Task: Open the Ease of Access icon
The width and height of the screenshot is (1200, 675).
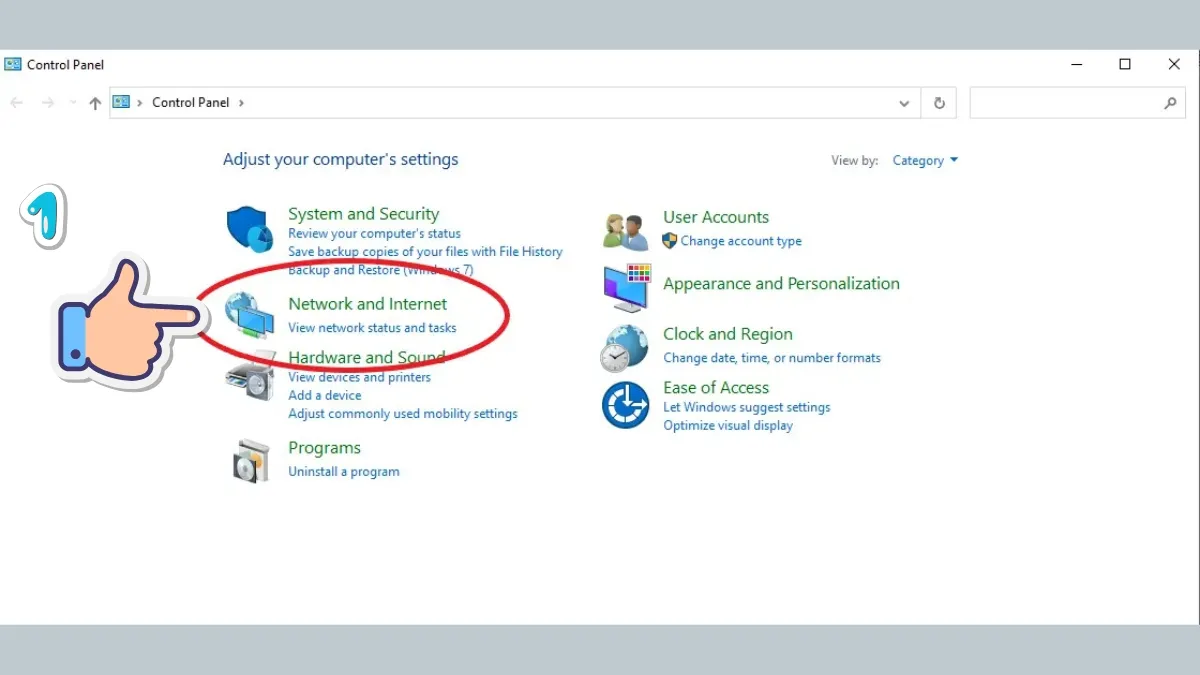Action: coord(625,405)
